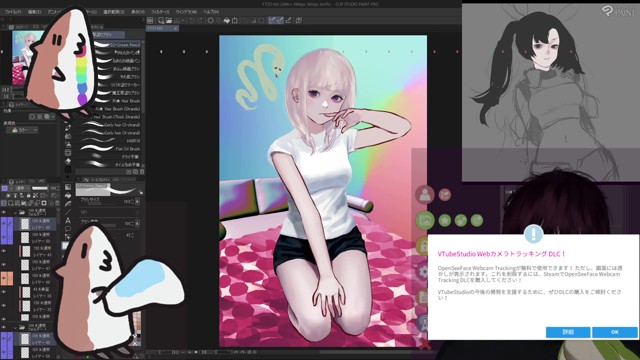
Task: Delete layer with Layer panel trash icon
Action: click(x=57, y=203)
